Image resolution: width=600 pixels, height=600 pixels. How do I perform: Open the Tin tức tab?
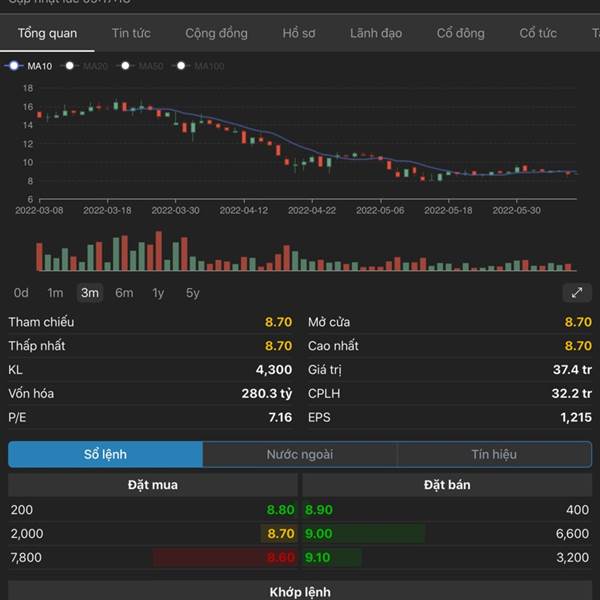coord(131,33)
